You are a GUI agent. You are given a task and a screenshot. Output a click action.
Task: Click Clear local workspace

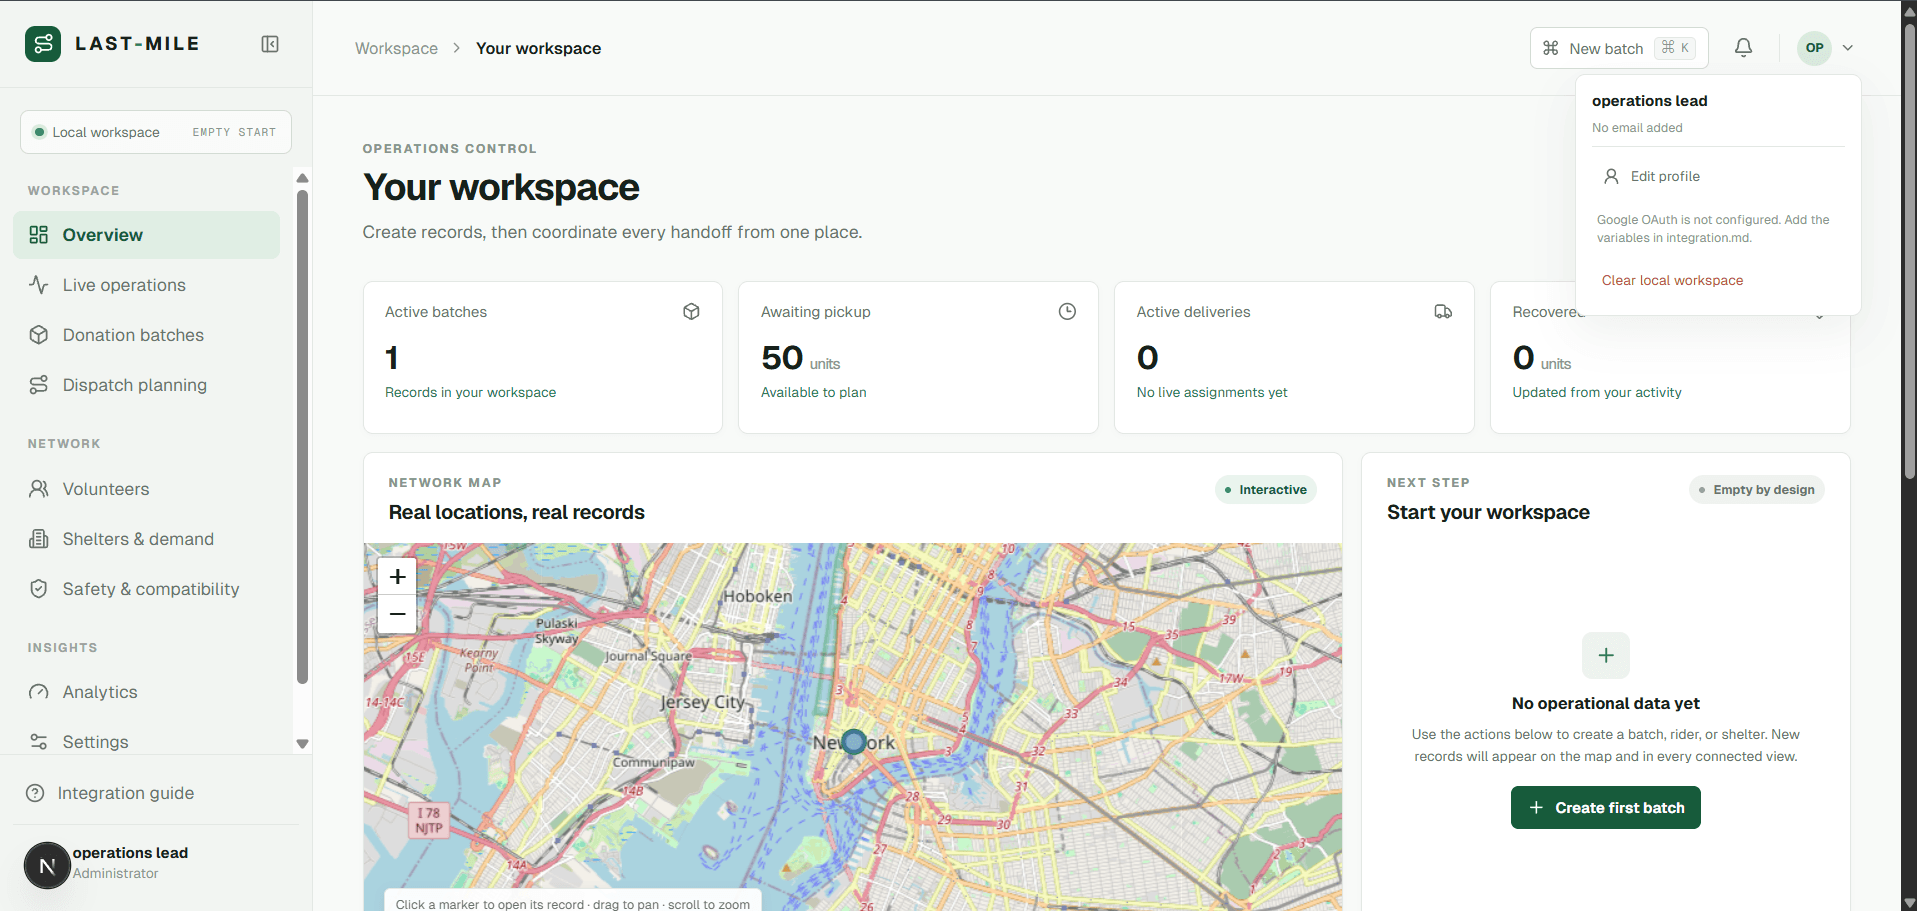1672,281
